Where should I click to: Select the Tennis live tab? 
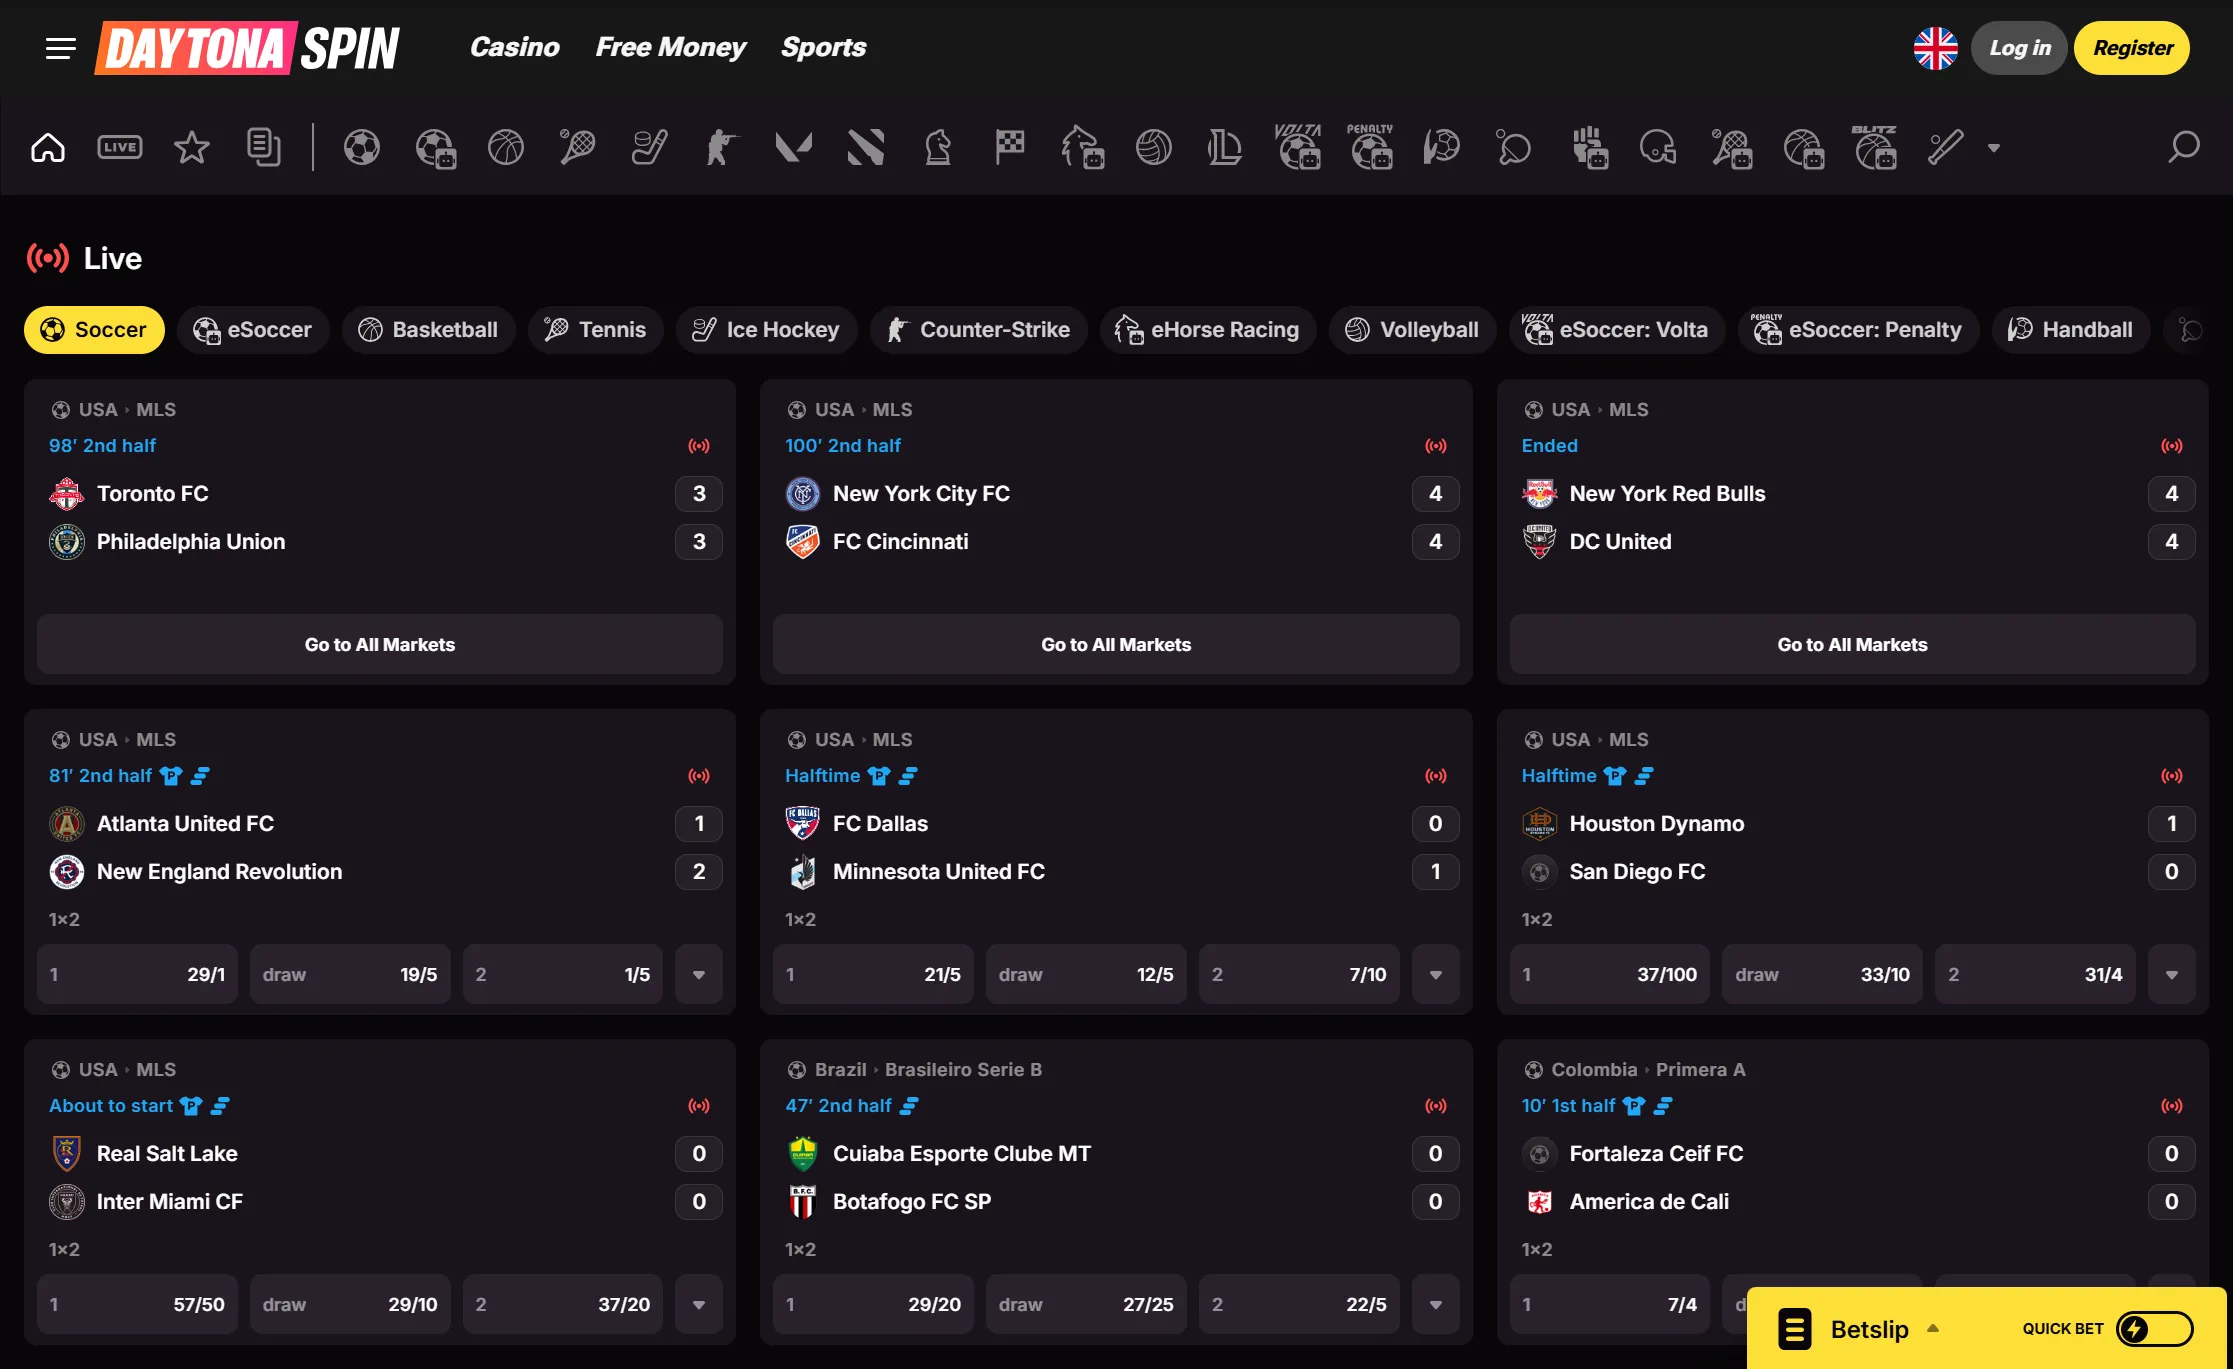tap(596, 330)
